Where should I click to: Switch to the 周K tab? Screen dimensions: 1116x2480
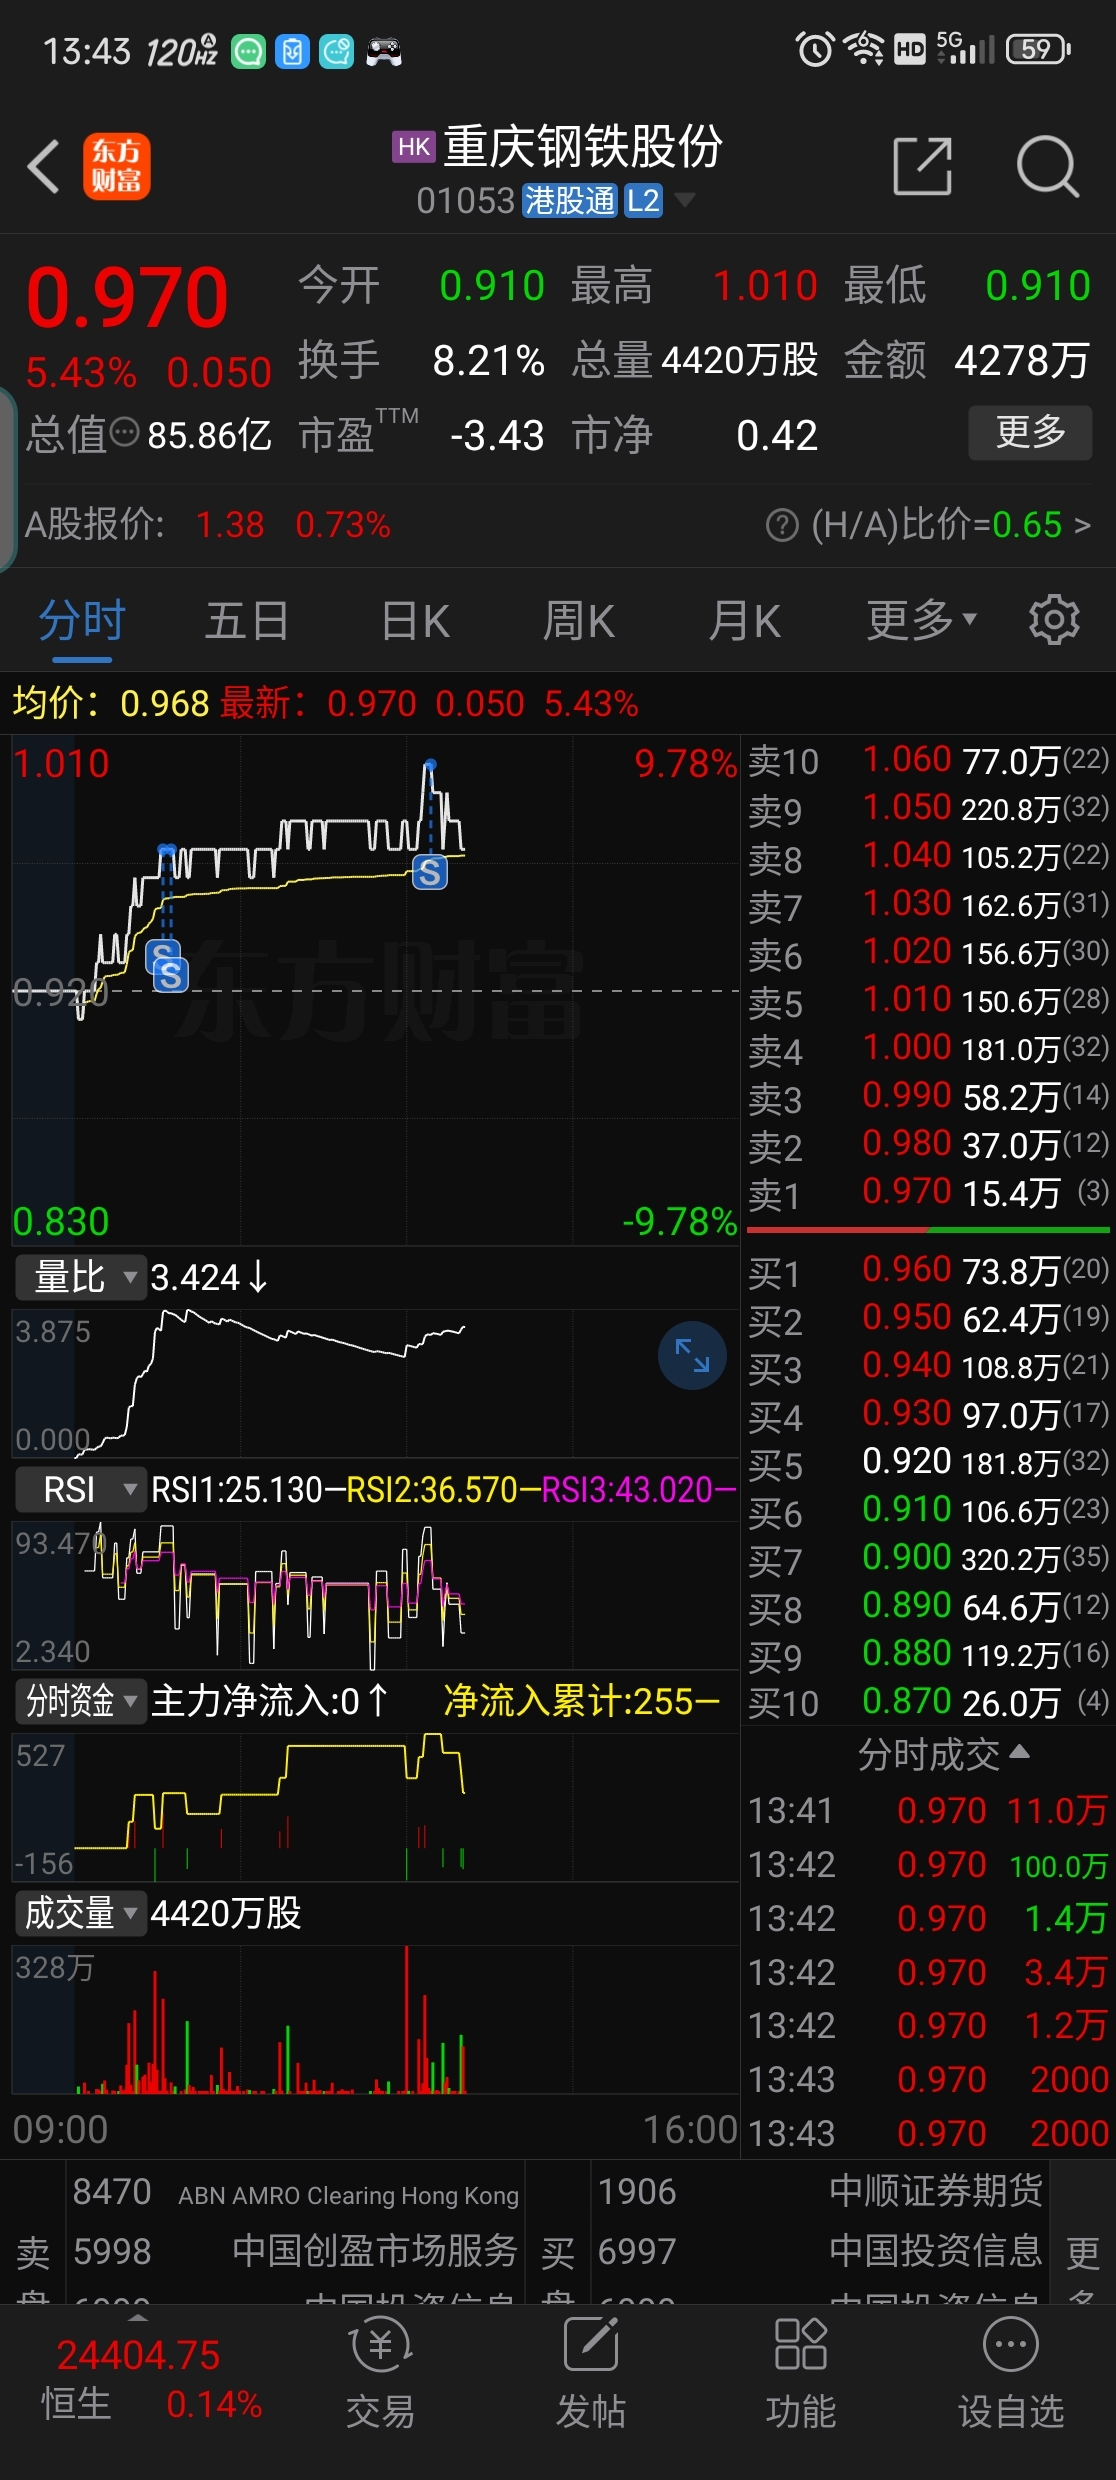[x=578, y=620]
